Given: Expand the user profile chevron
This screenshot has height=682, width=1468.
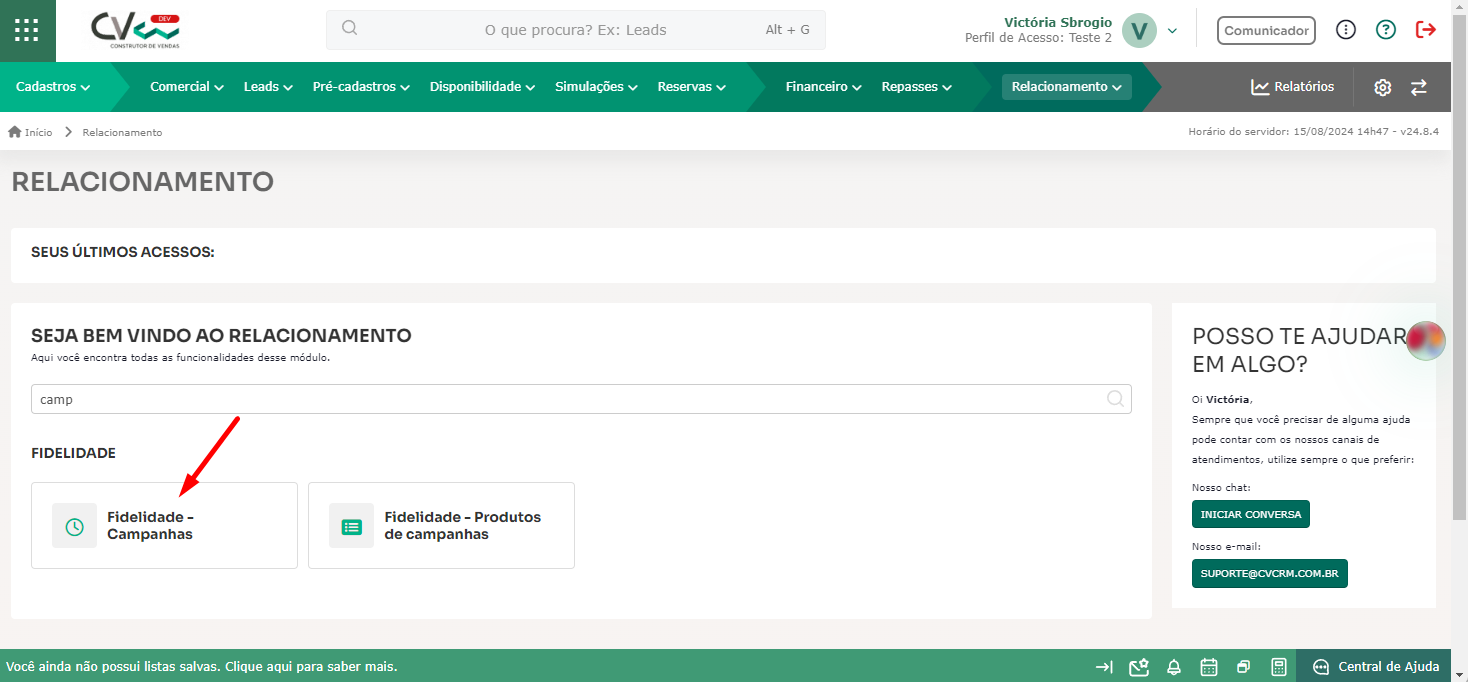Looking at the screenshot, I should pyautogui.click(x=1172, y=31).
